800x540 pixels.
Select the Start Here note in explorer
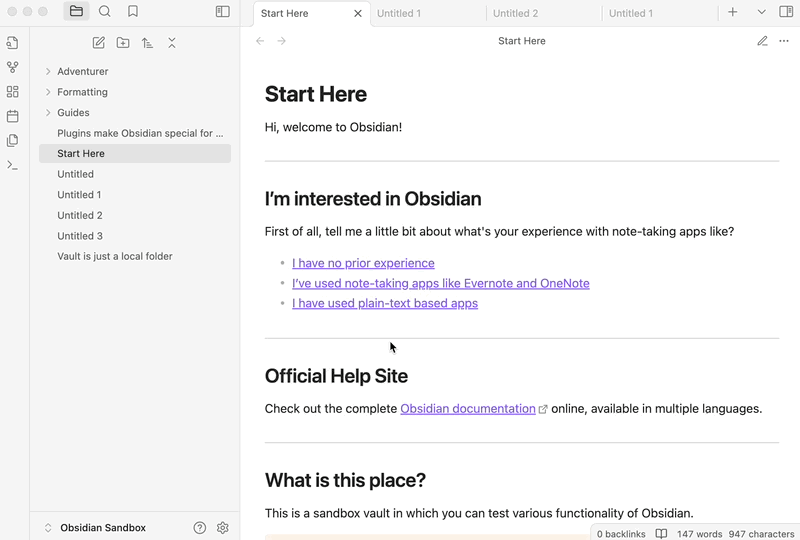(135, 154)
